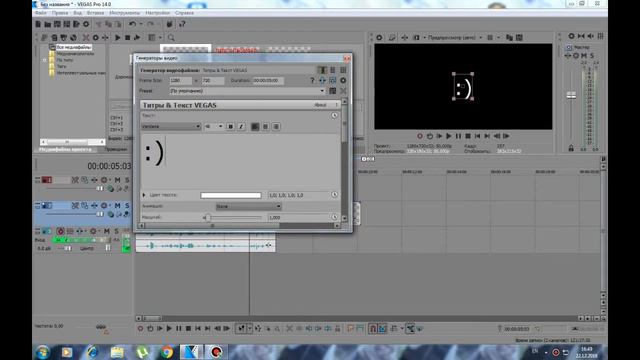The height and width of the screenshot is (360, 640).
Task: Create a new project from the main toolbar
Action: click(38, 24)
